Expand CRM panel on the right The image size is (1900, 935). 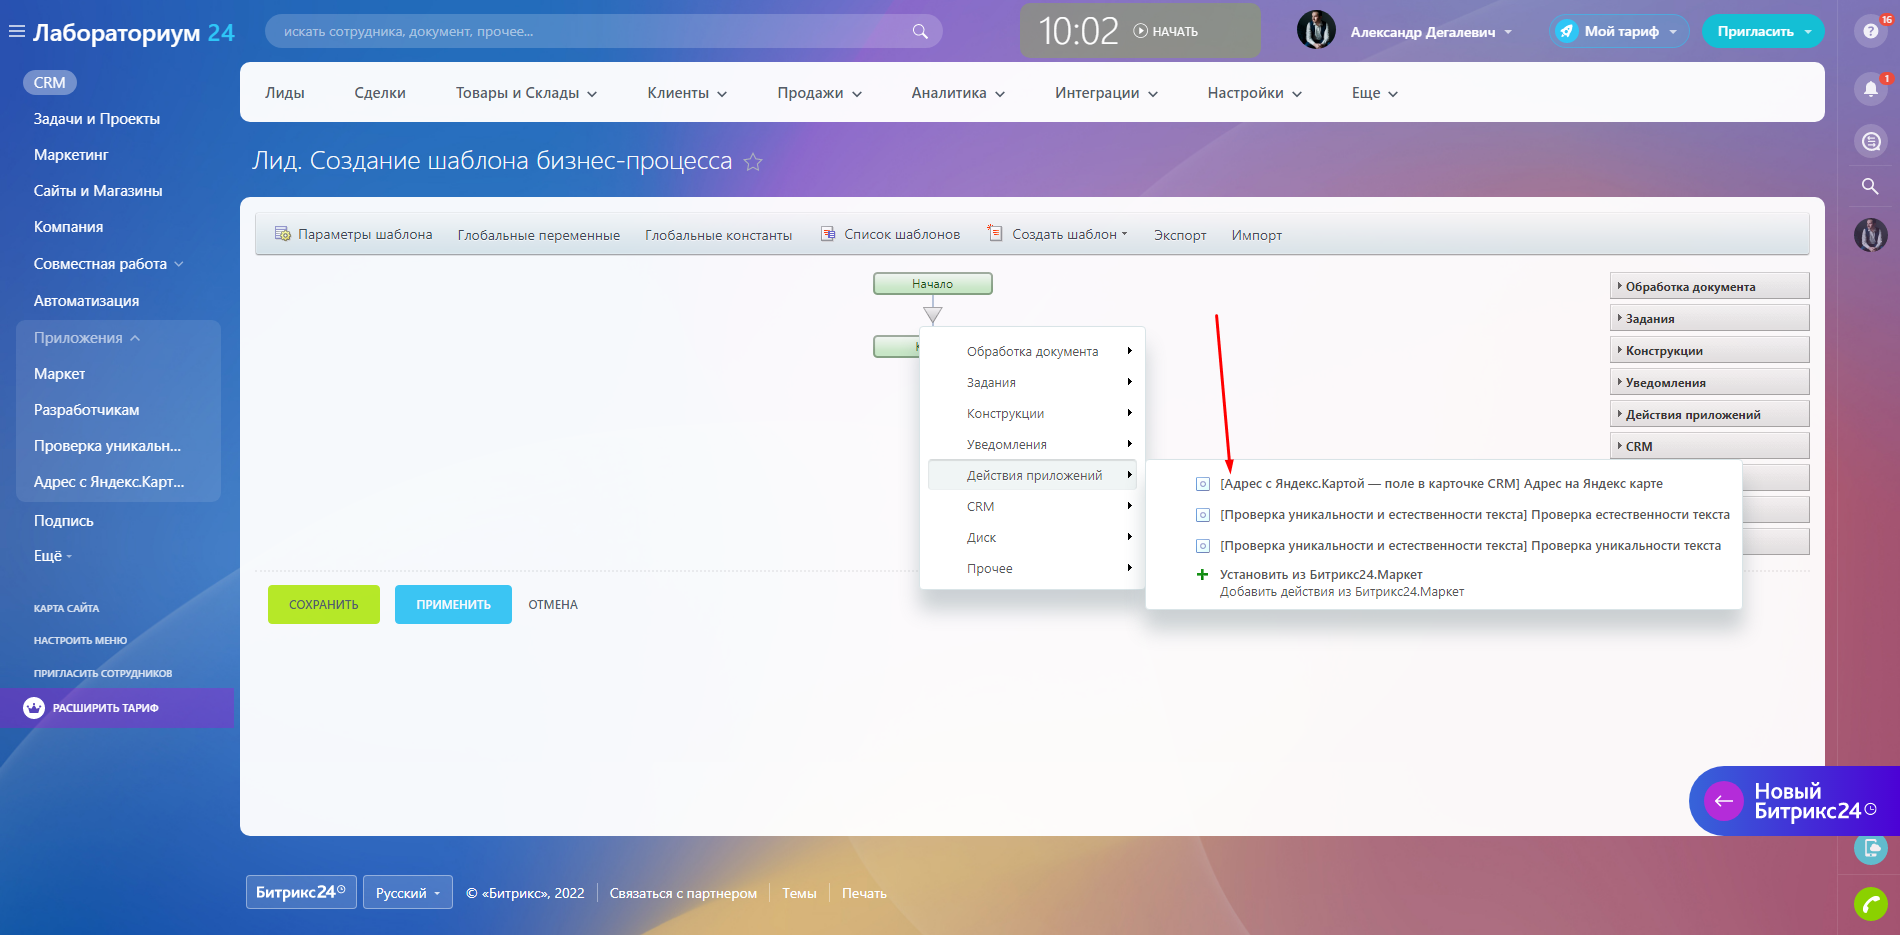point(1710,446)
